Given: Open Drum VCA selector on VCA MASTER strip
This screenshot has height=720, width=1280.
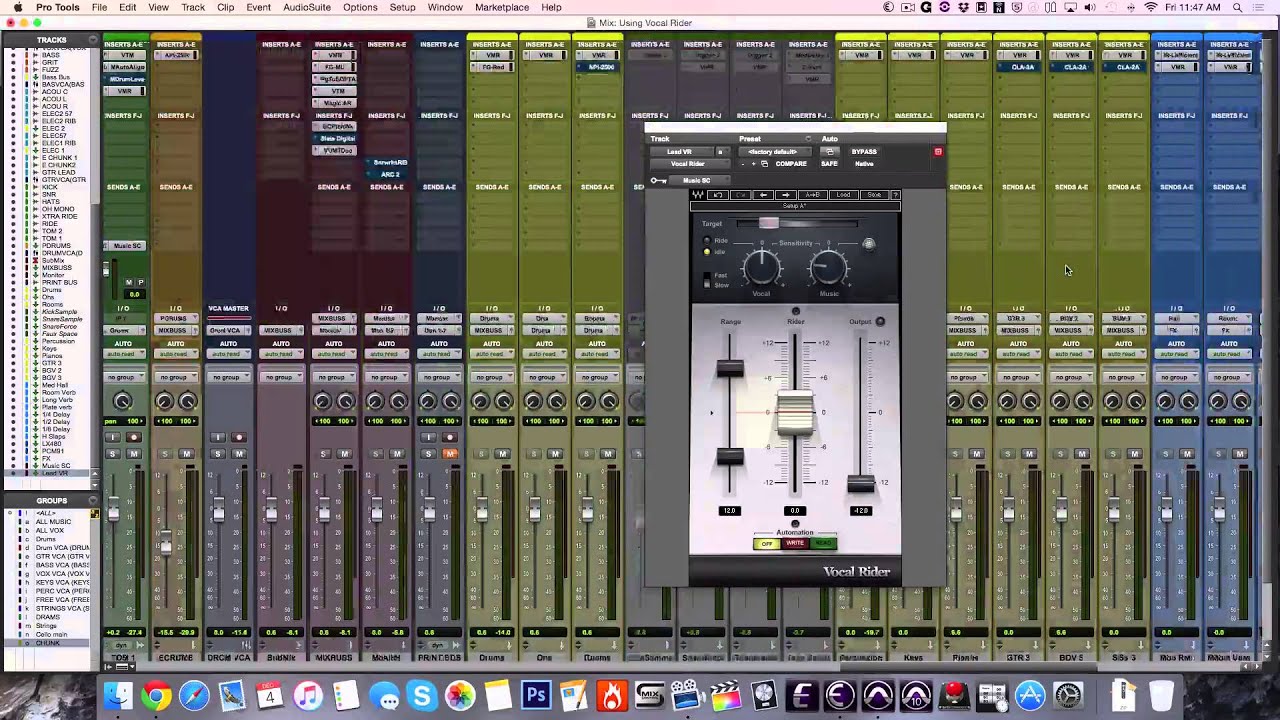Looking at the screenshot, I should click(x=228, y=330).
